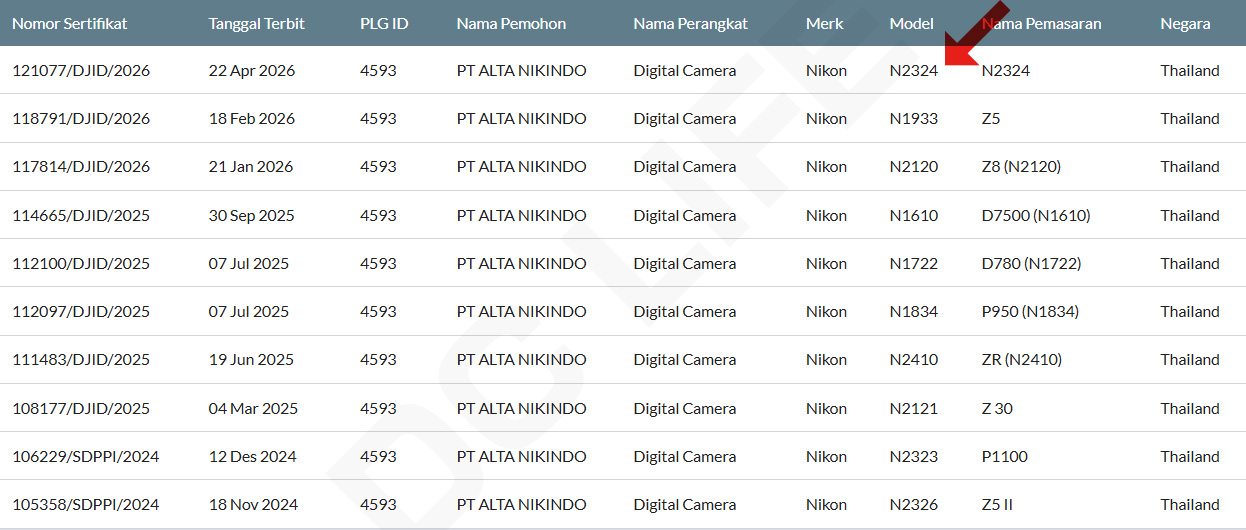Screen dimensions: 1246x530
Task: Click the Z5 II marketing name
Action: tap(997, 505)
